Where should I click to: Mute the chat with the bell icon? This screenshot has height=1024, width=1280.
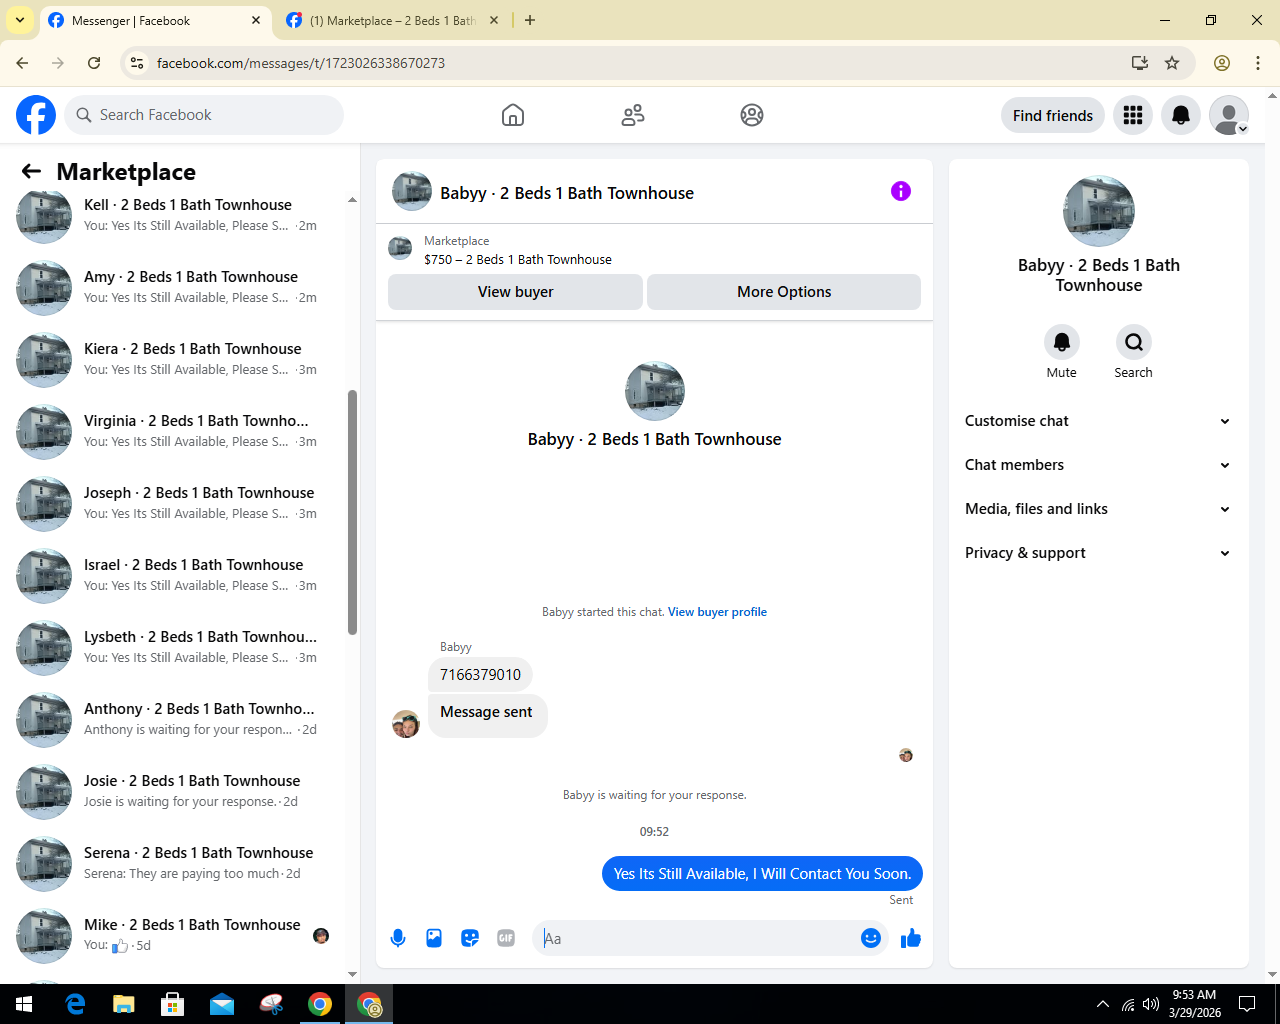pyautogui.click(x=1062, y=342)
